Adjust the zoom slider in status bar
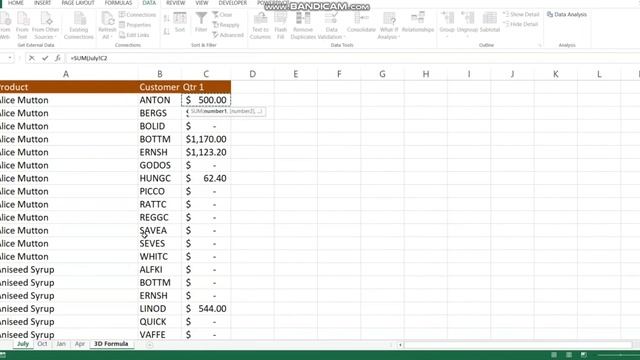Screen dimensions: 640x360 pos(620,355)
